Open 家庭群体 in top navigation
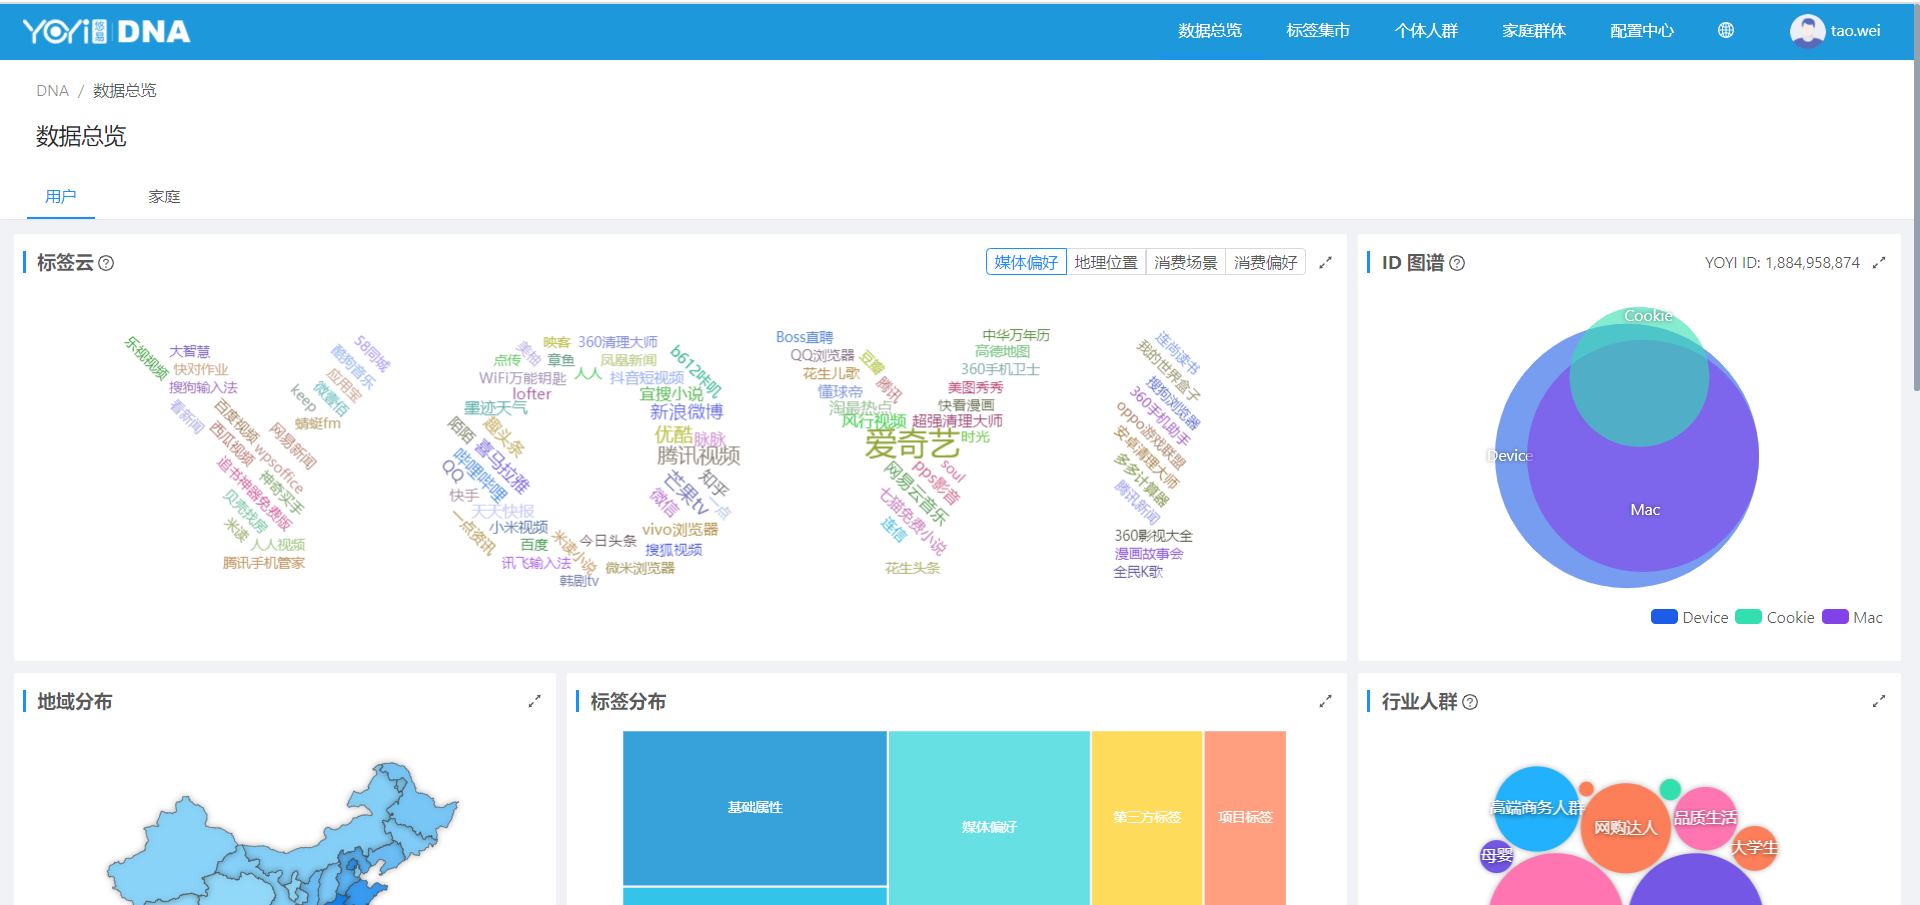 coord(1534,31)
